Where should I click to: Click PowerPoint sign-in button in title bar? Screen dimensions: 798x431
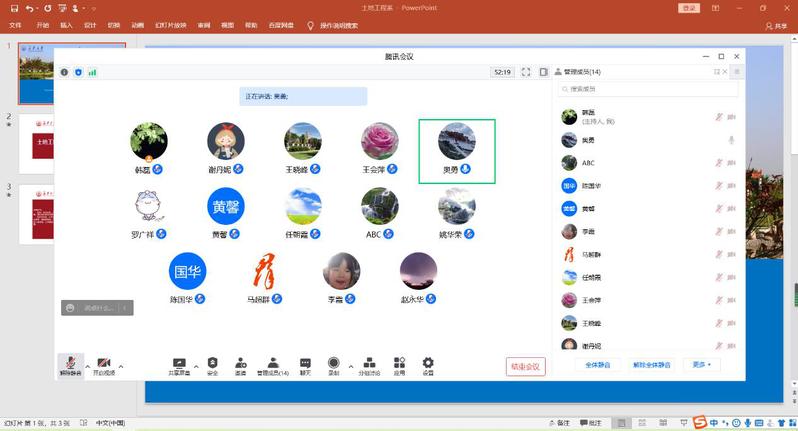pos(689,8)
